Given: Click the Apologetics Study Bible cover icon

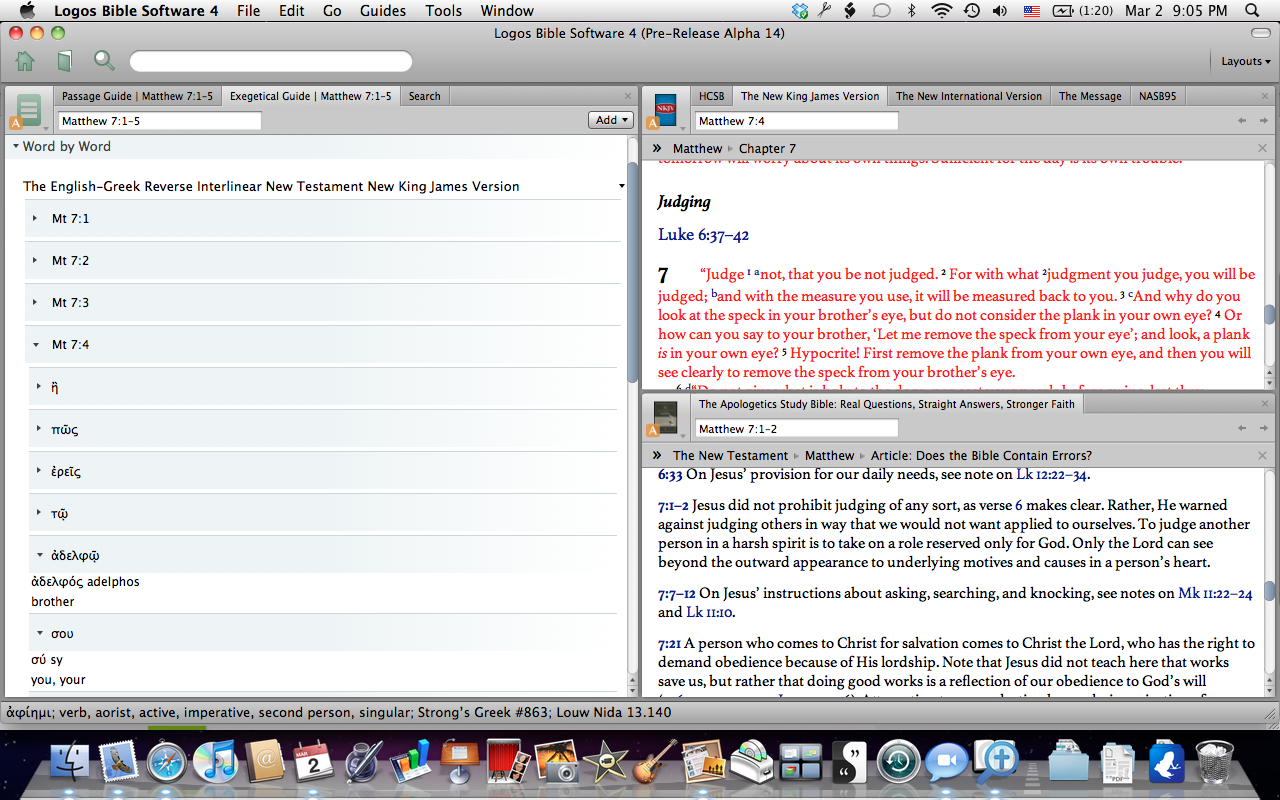Looking at the screenshot, I should [664, 418].
